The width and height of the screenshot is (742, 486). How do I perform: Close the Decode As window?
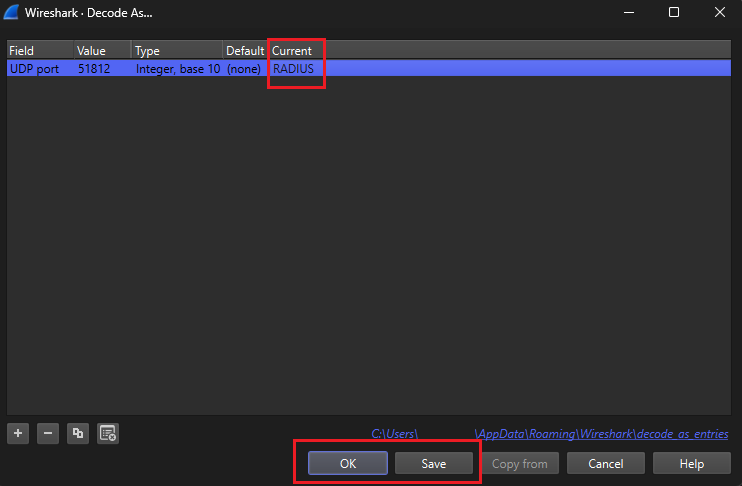click(x=720, y=12)
